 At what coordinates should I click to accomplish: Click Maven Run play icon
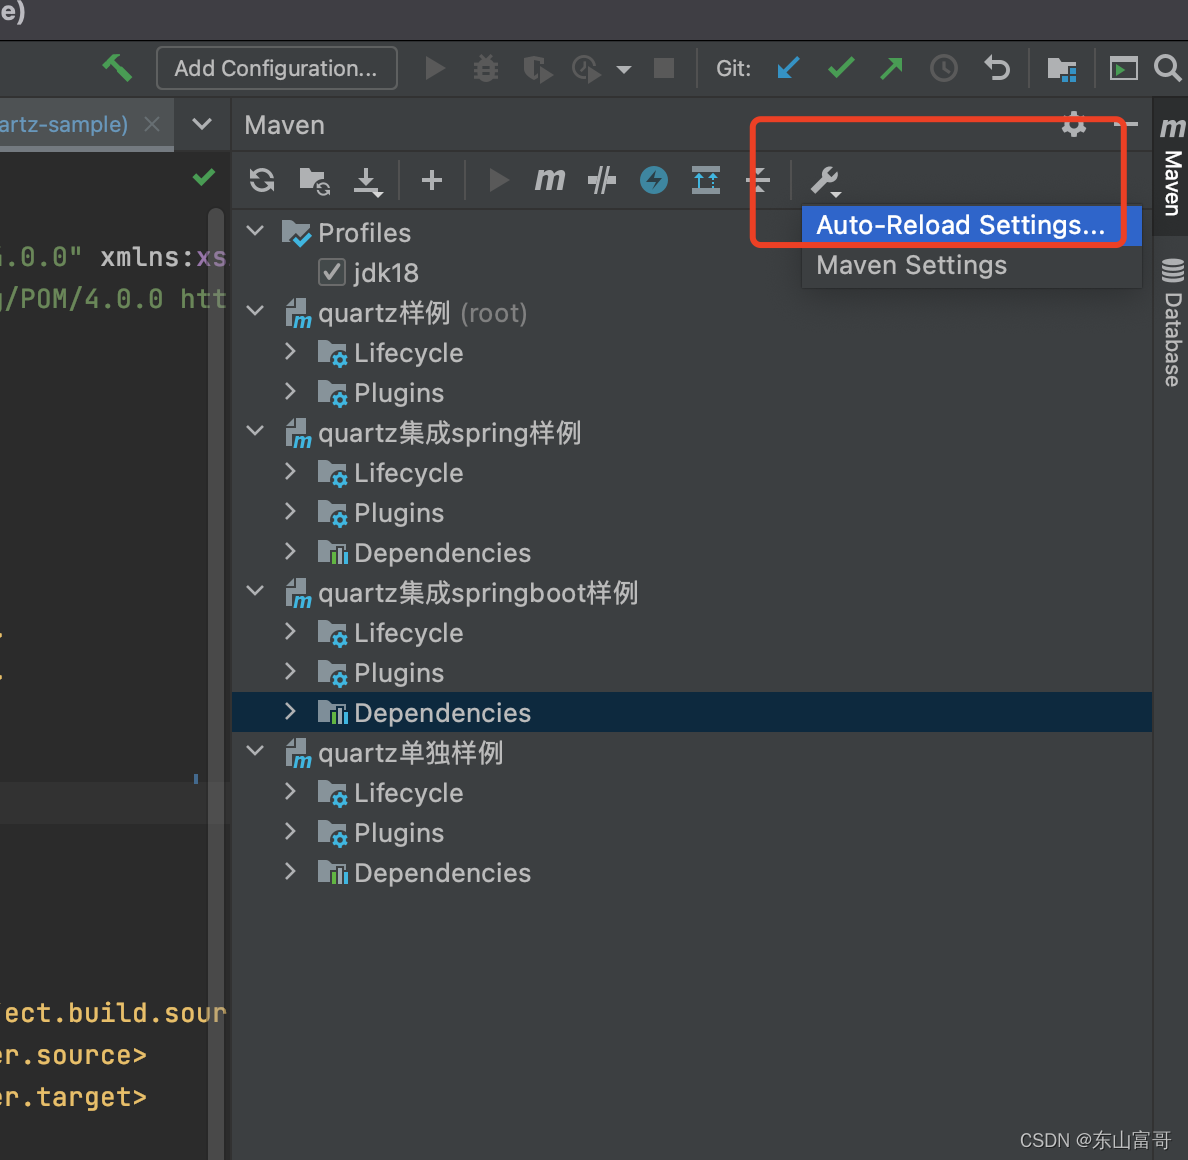click(499, 180)
